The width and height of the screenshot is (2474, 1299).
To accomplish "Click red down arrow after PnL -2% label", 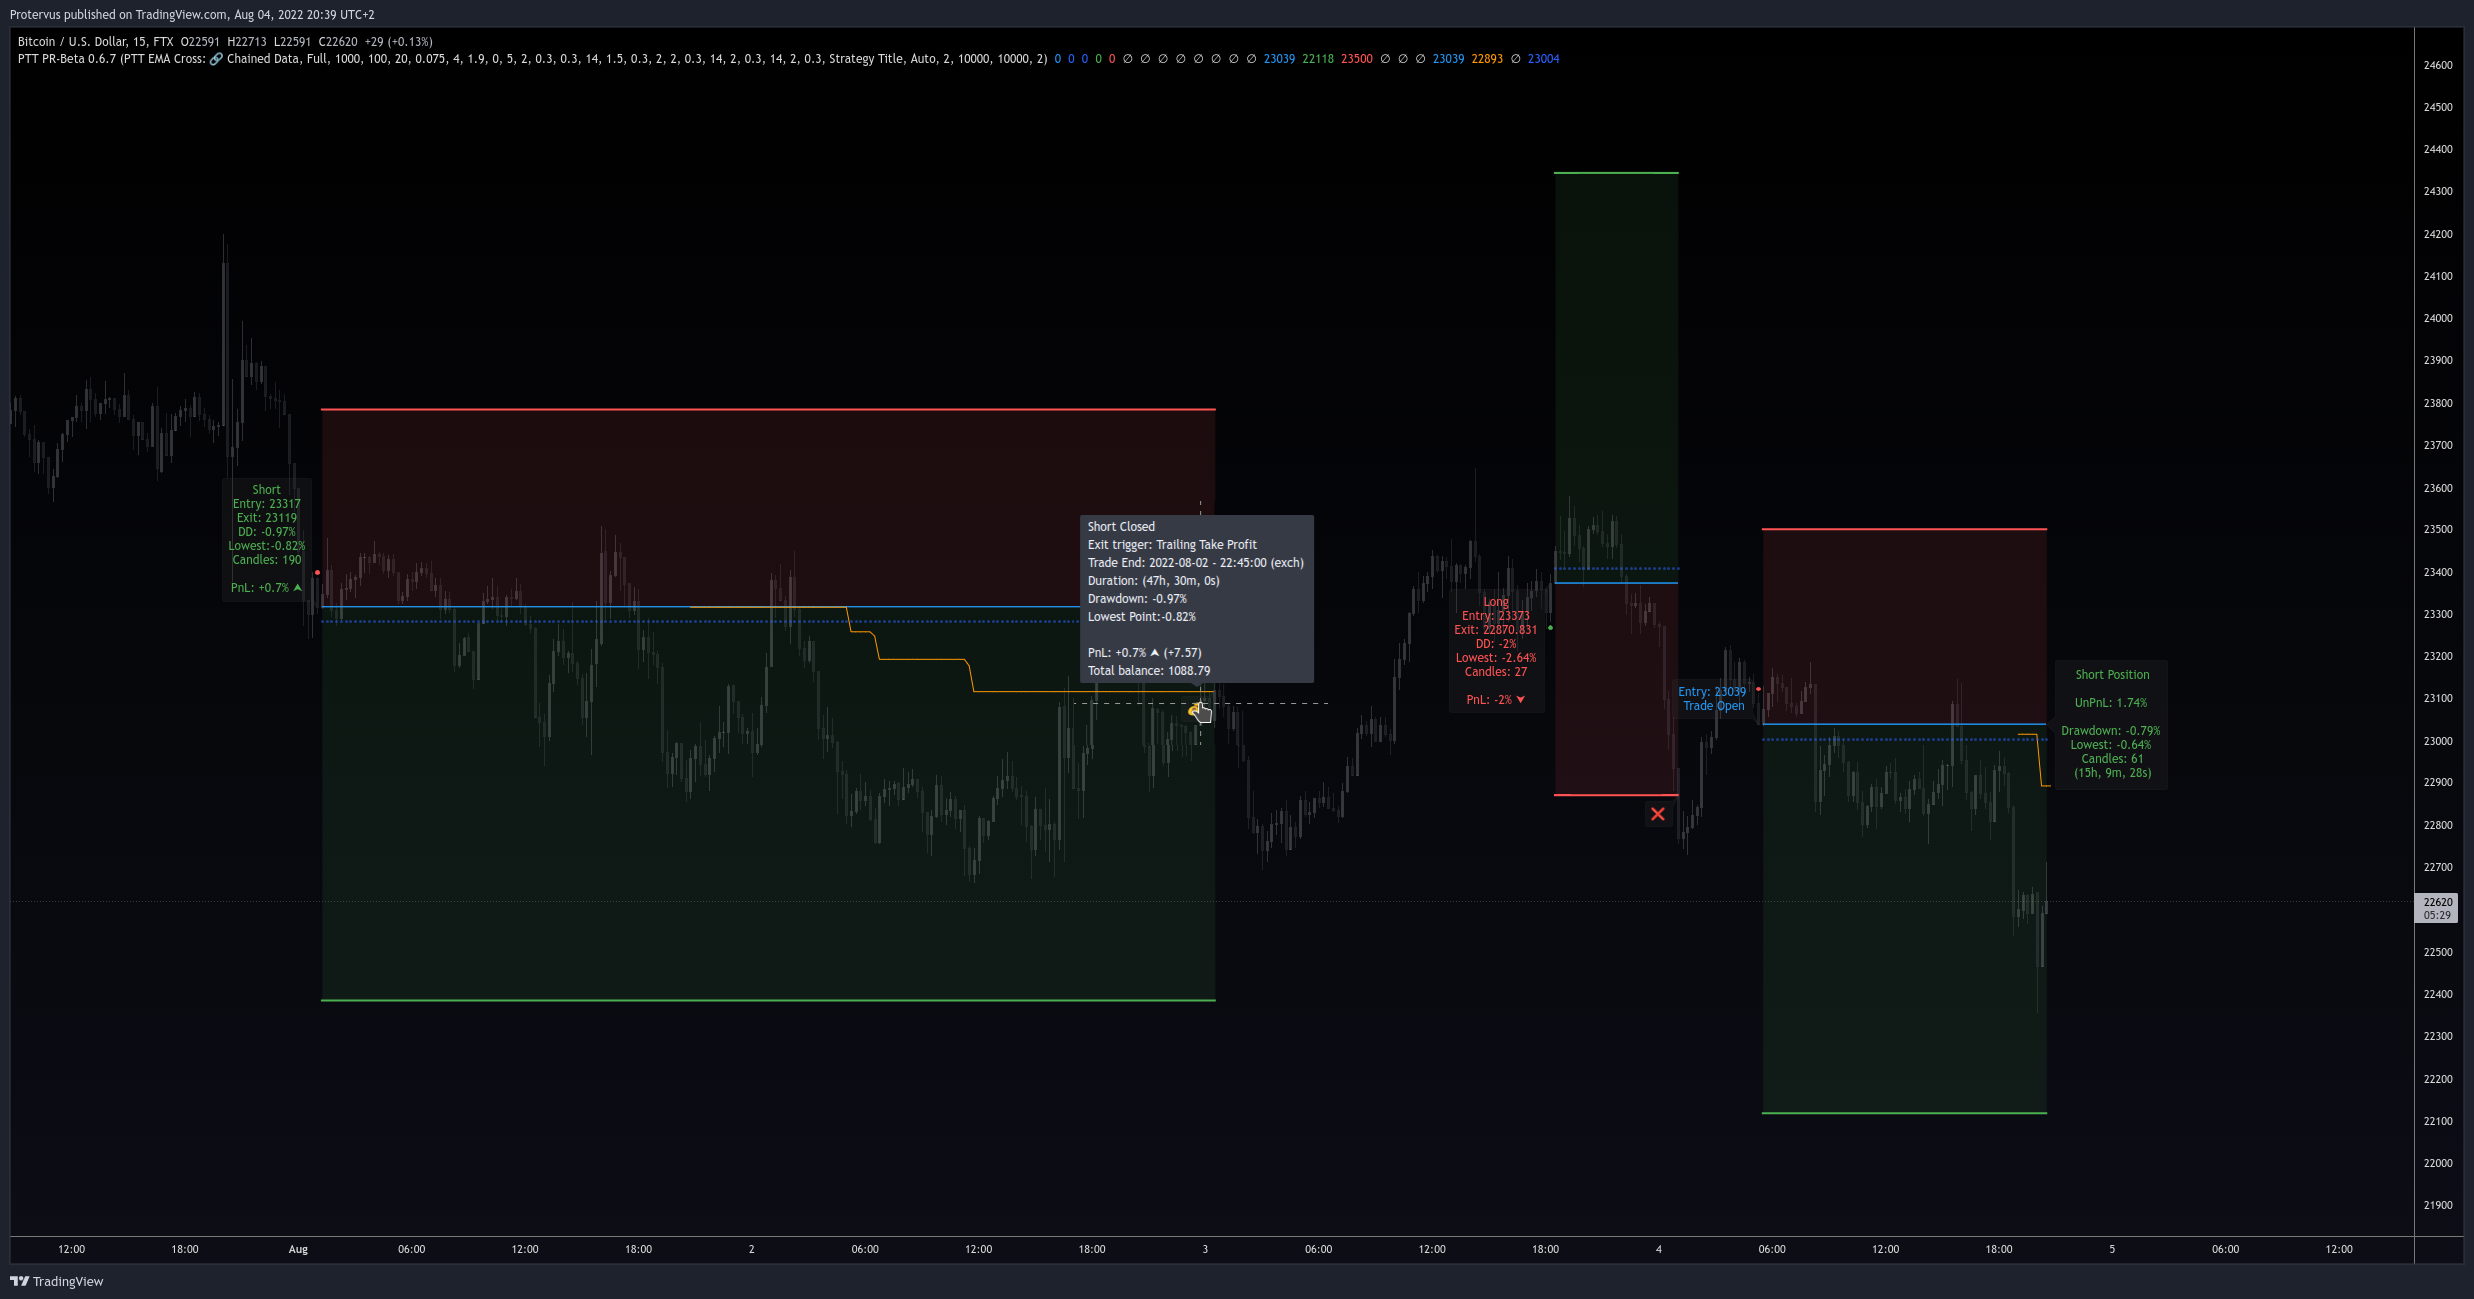I will [1521, 700].
